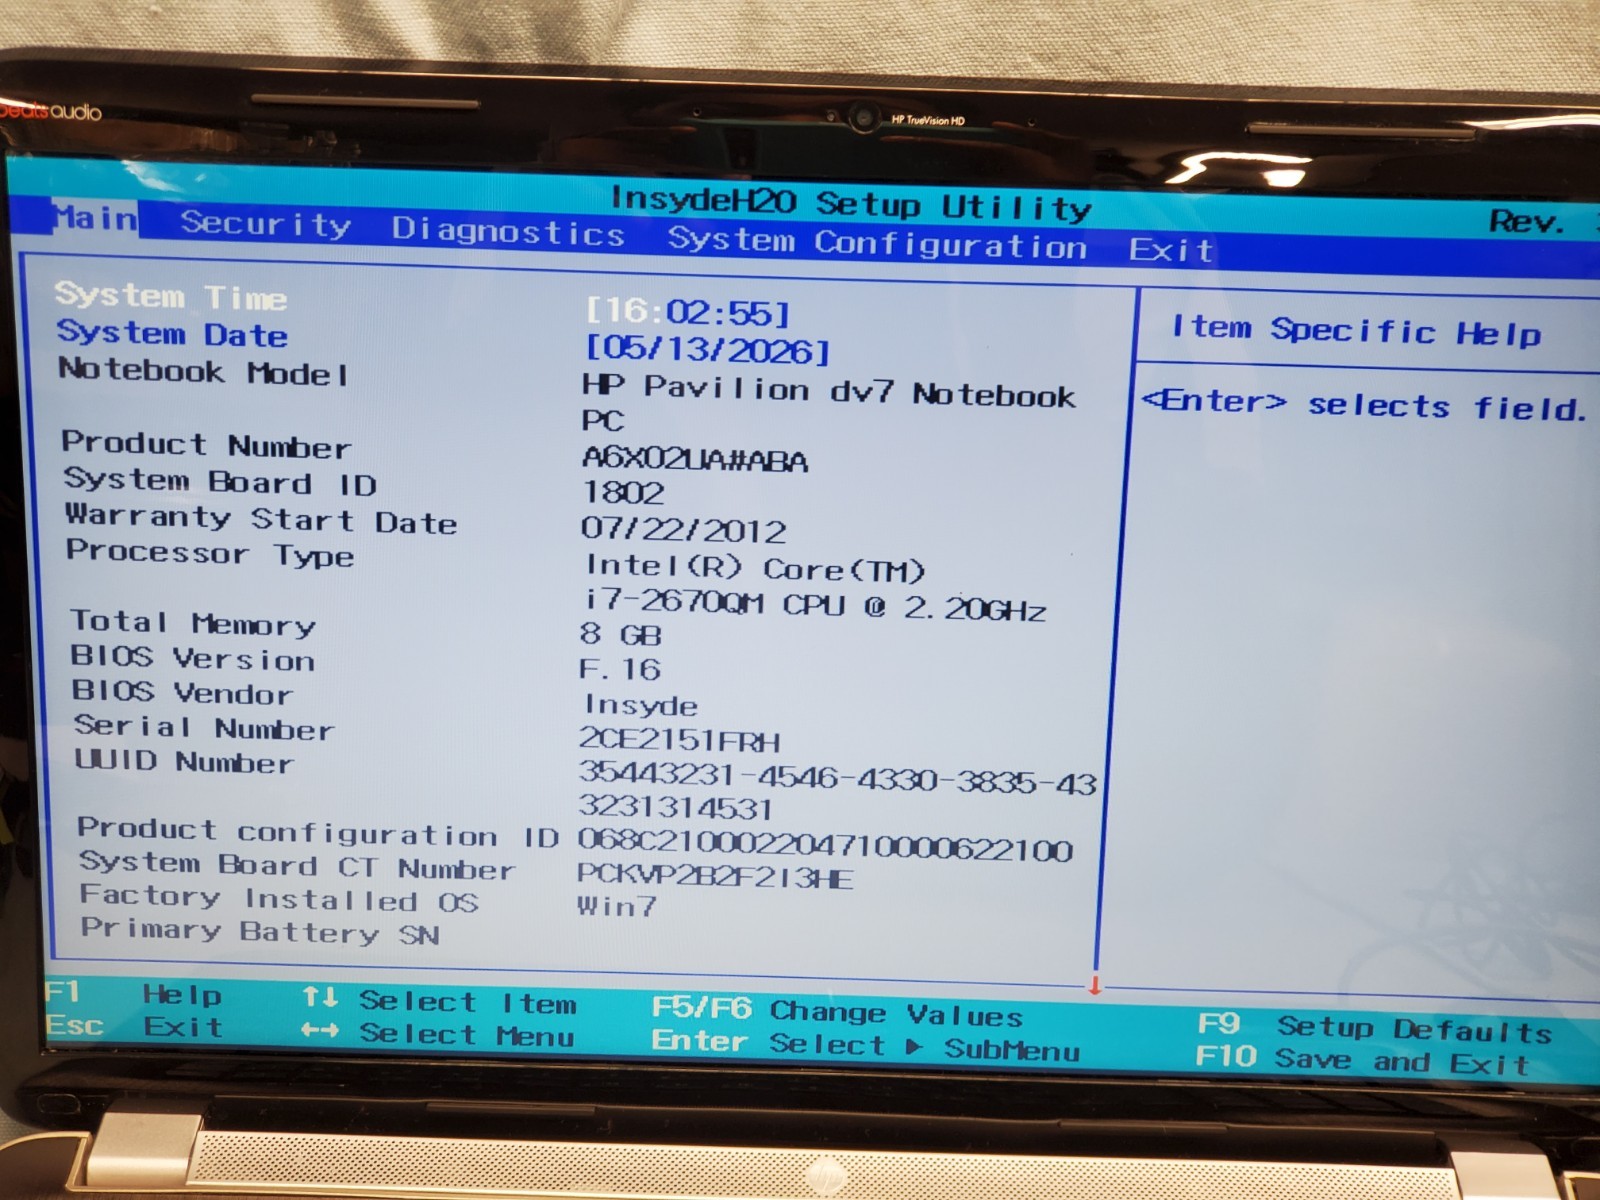Click the Notebook Model label
1600x1200 pixels.
tap(204, 372)
